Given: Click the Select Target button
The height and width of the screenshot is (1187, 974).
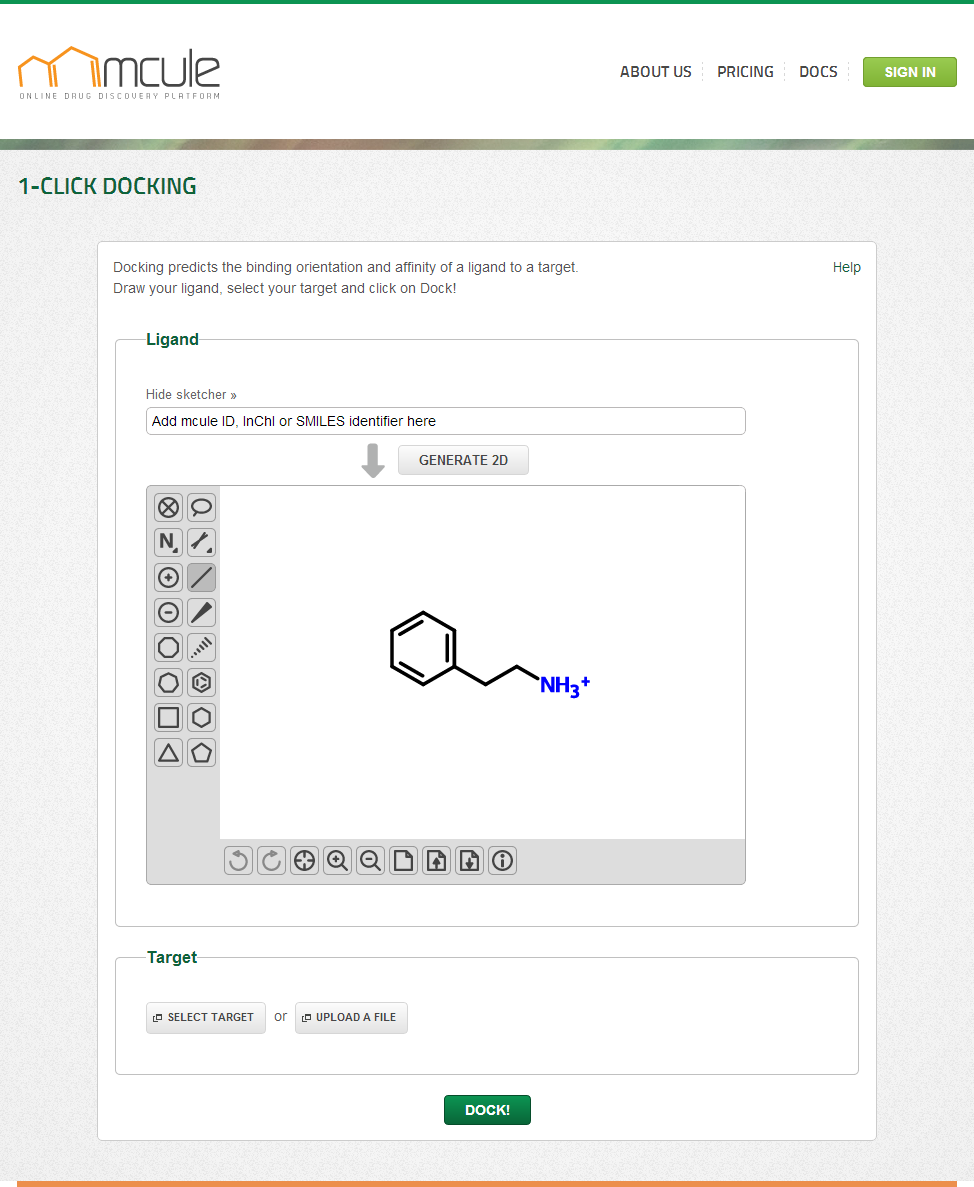Looking at the screenshot, I should (x=206, y=1017).
